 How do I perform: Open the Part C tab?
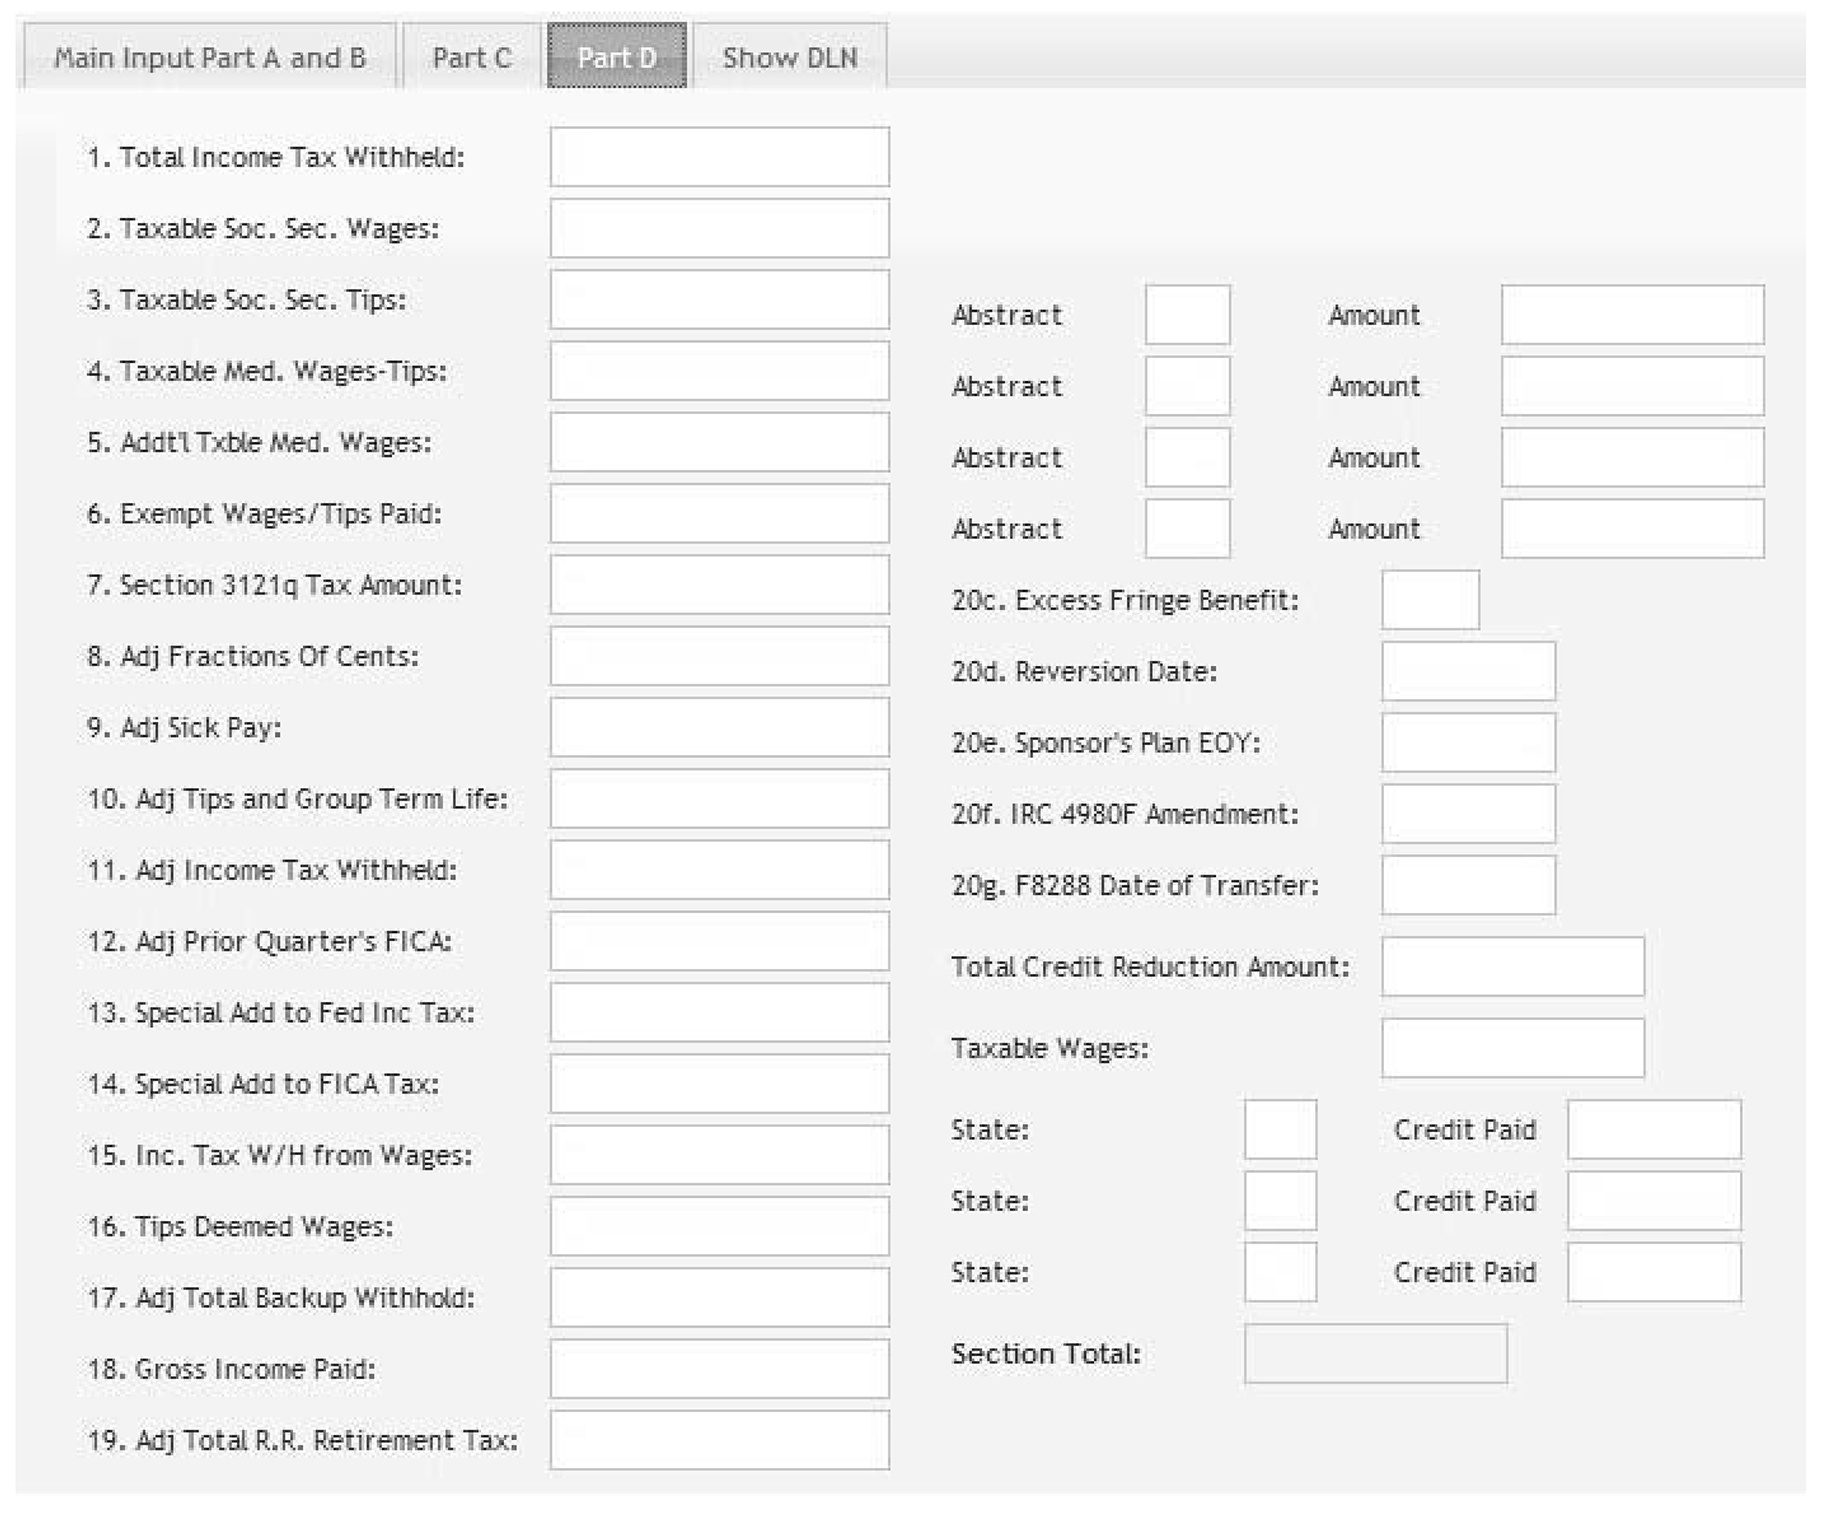click(x=471, y=57)
